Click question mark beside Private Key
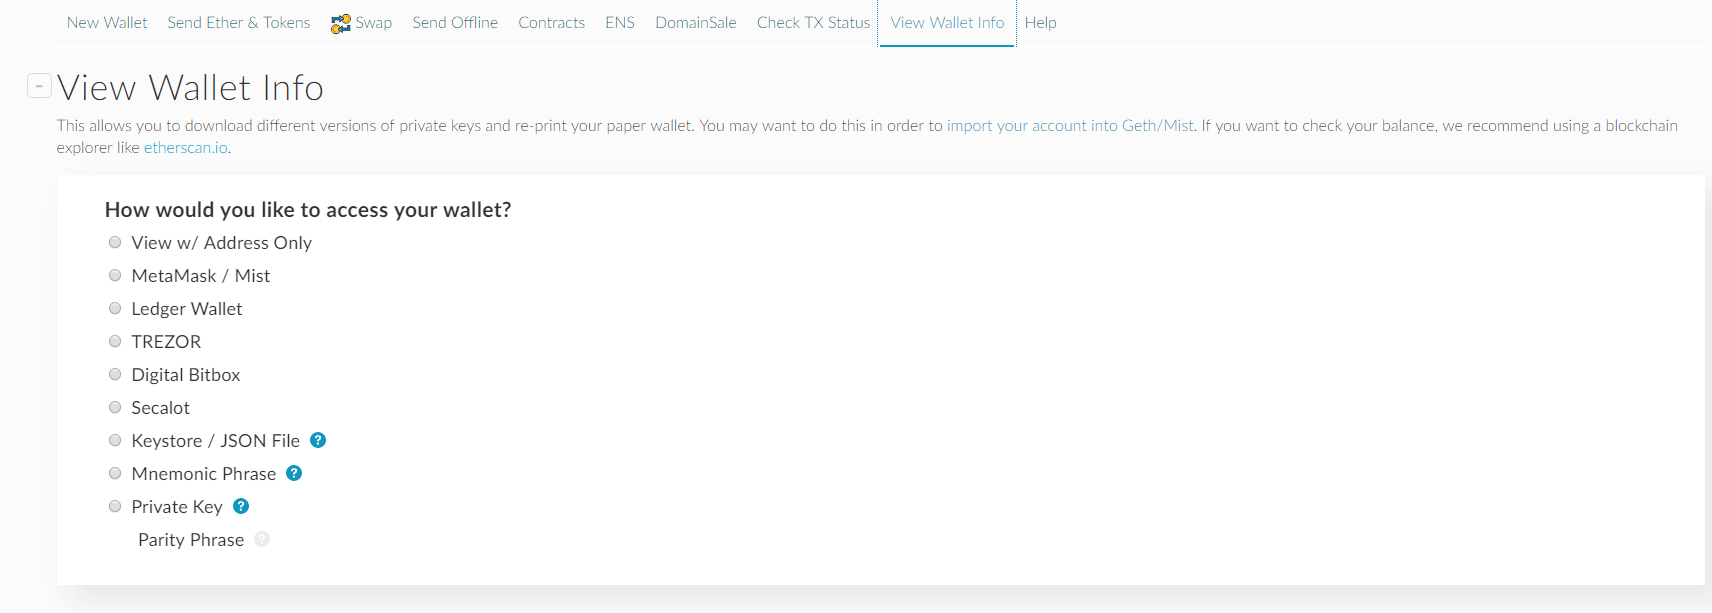The width and height of the screenshot is (1712, 613). [241, 506]
